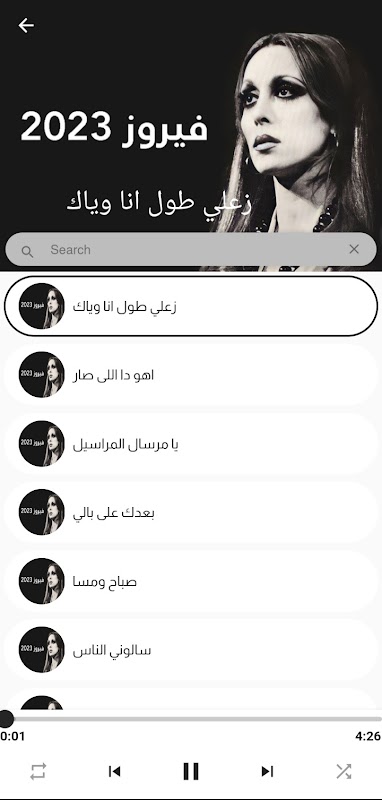The height and width of the screenshot is (800, 382).
Task: Click the playback progress slider handle
Action: [6, 719]
